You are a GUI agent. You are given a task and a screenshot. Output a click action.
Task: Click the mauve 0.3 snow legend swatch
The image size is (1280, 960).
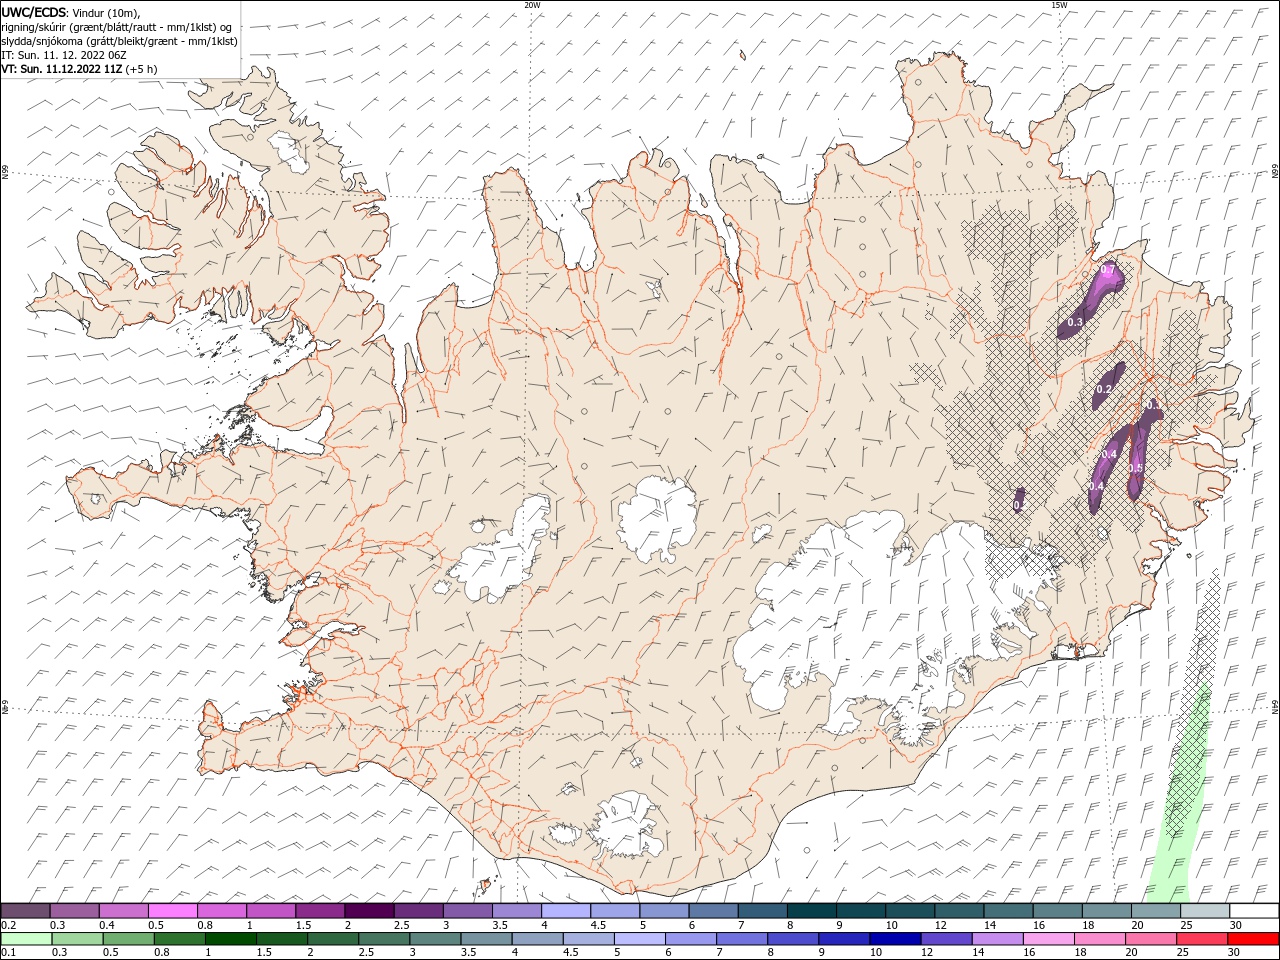(75, 911)
